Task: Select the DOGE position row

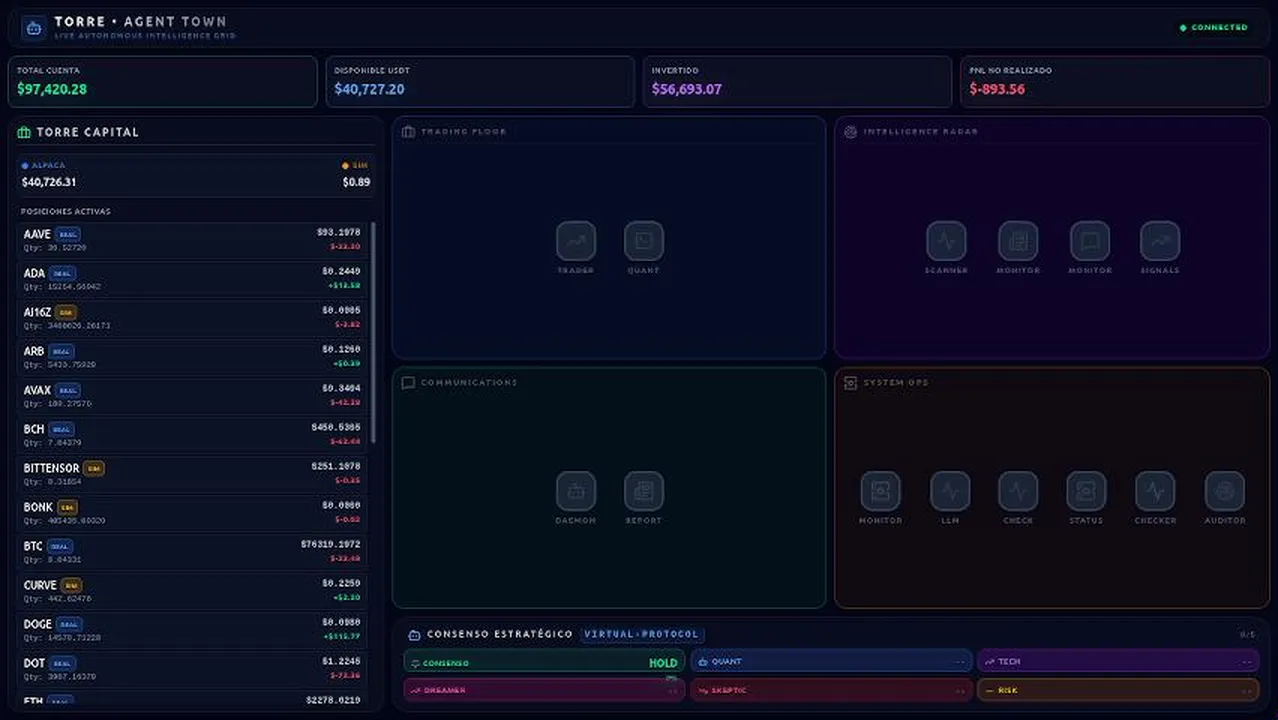Action: (192, 630)
